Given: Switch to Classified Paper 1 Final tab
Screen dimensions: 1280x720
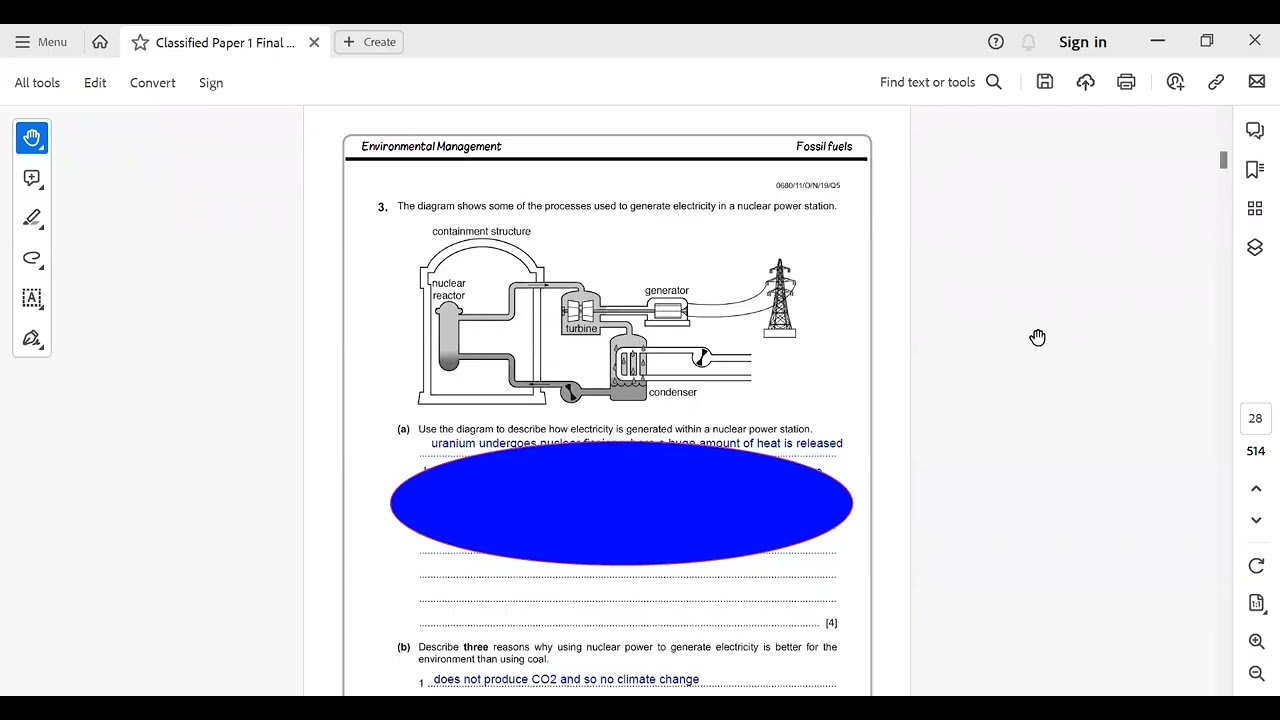Looking at the screenshot, I should point(225,43).
